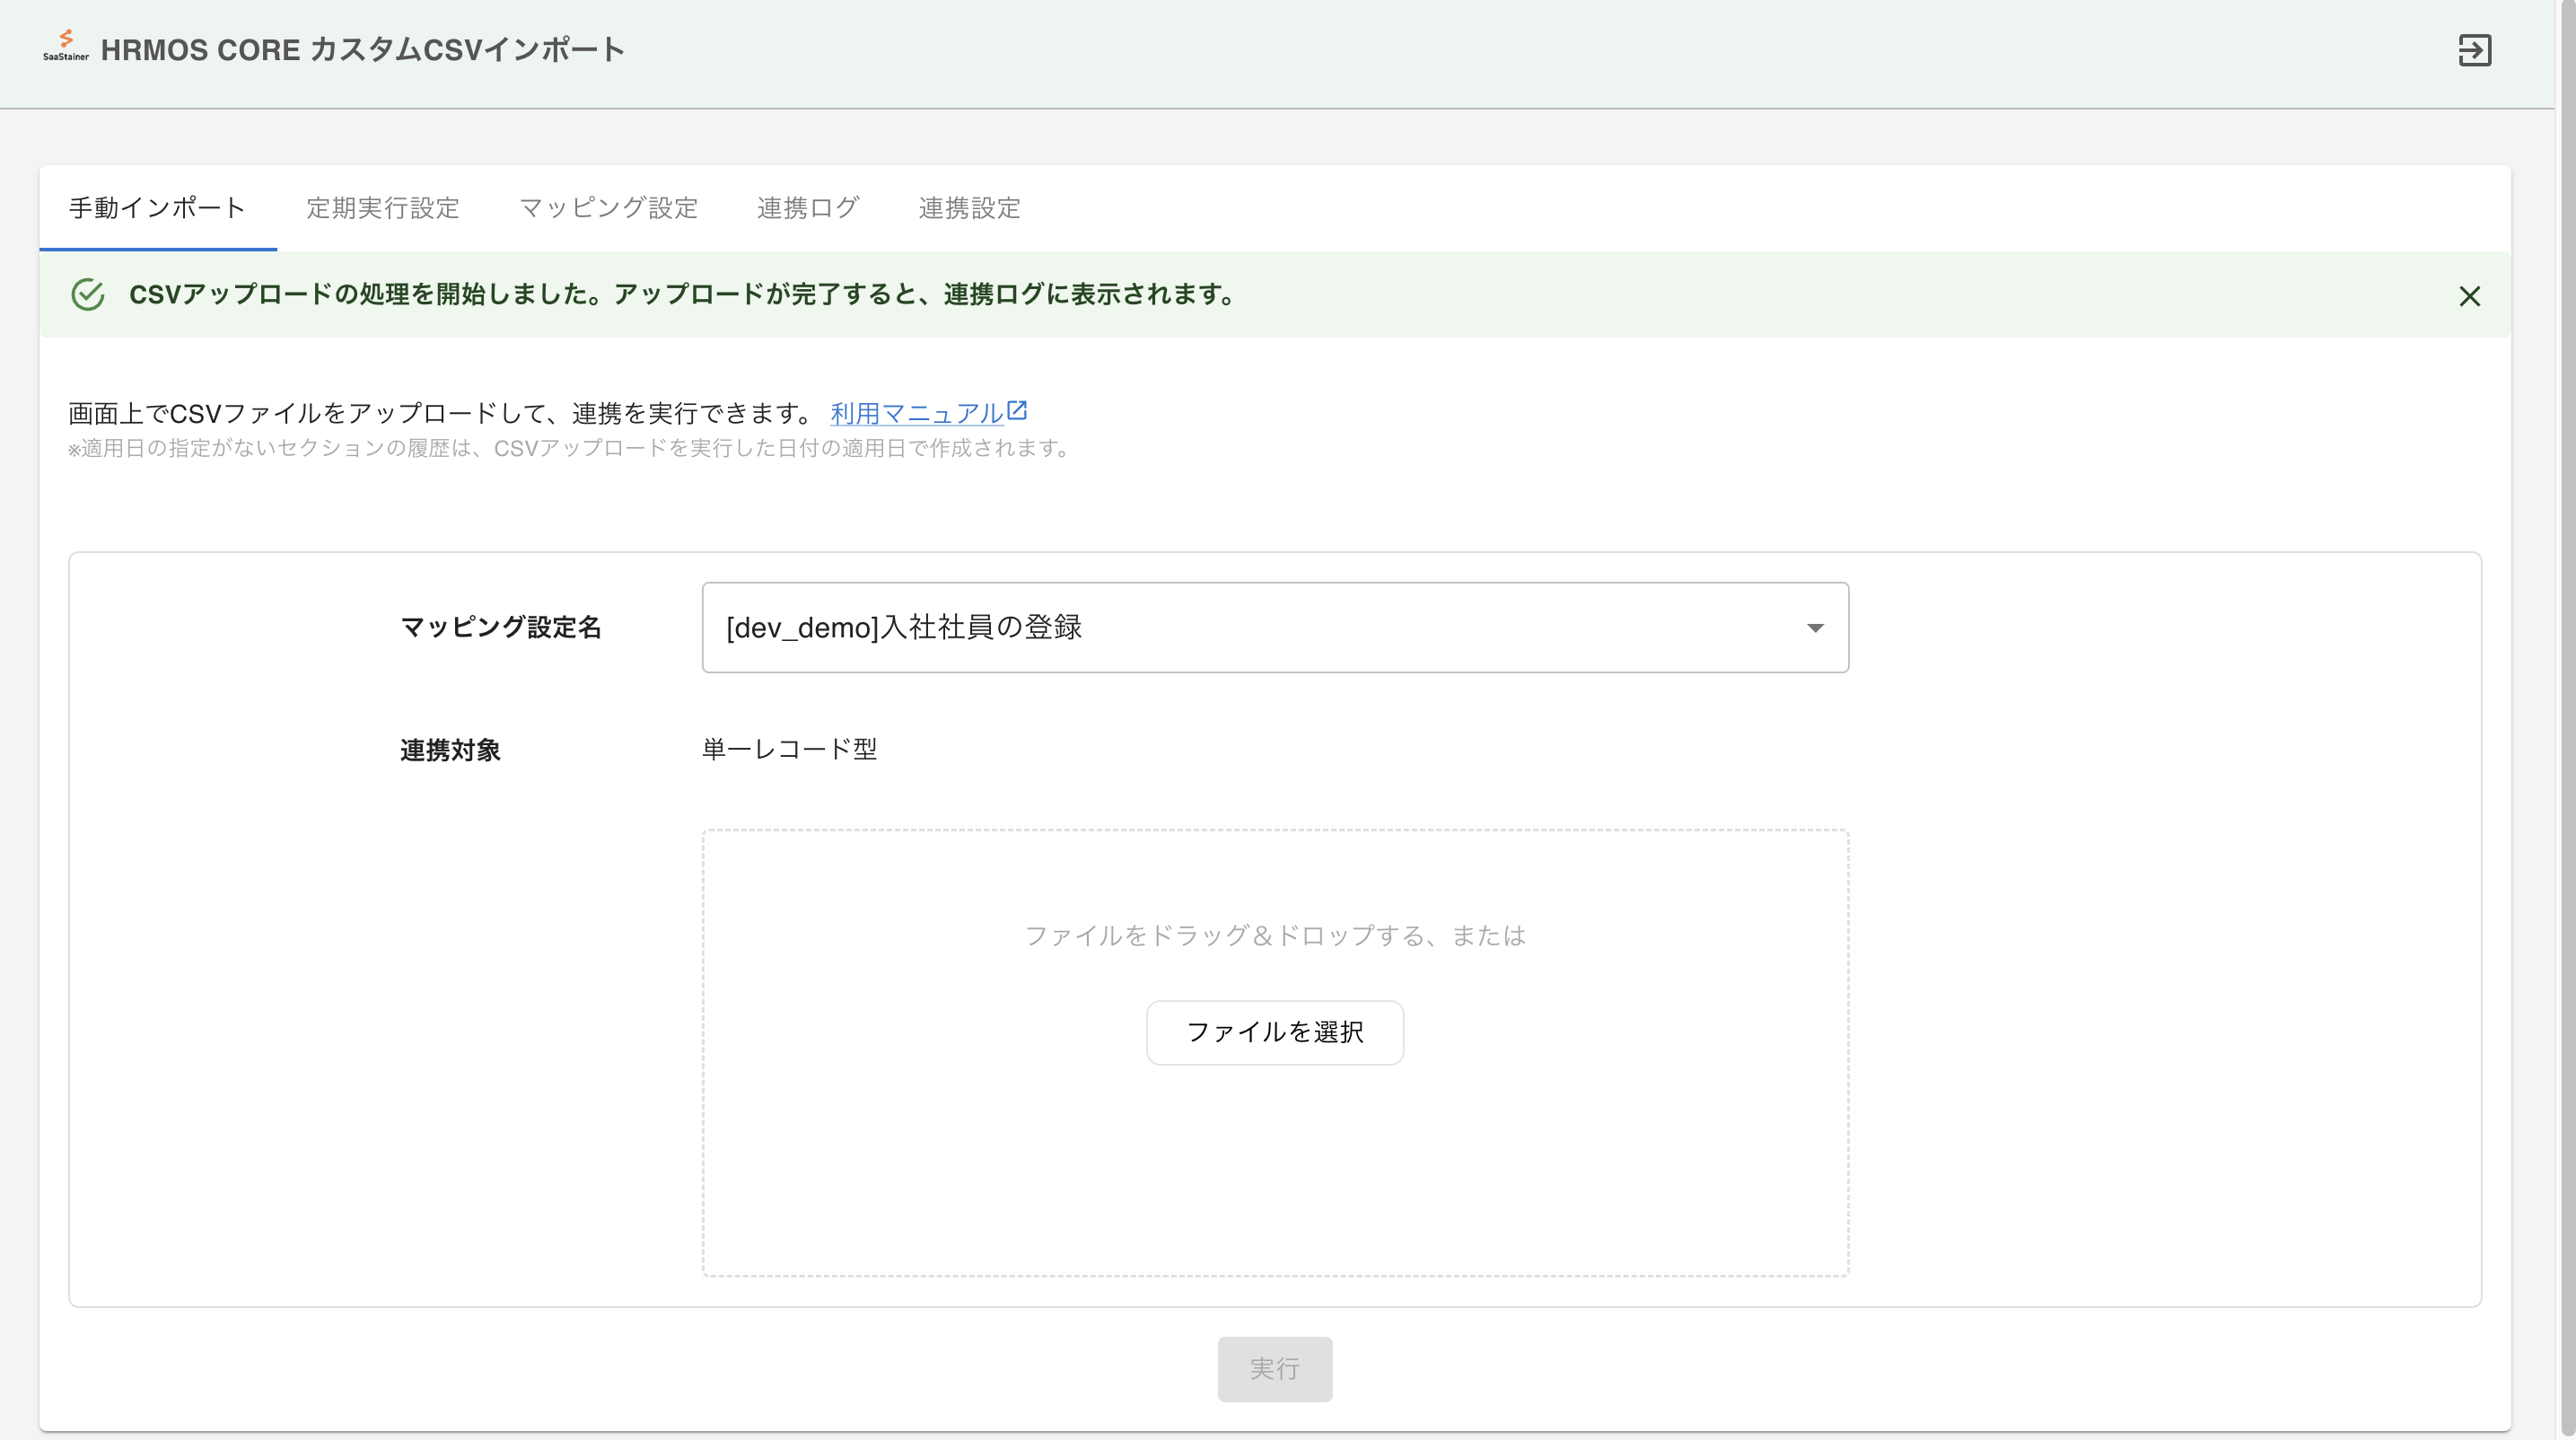Image resolution: width=2576 pixels, height=1440 pixels.
Task: Dismiss the CSV upload notification banner
Action: click(x=2469, y=296)
